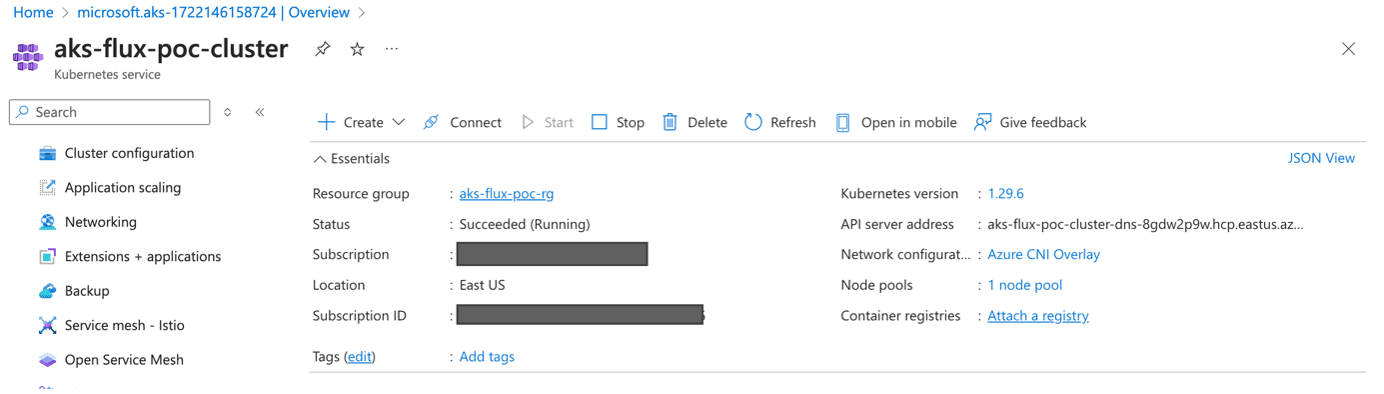Click the Stop square icon

click(599, 122)
